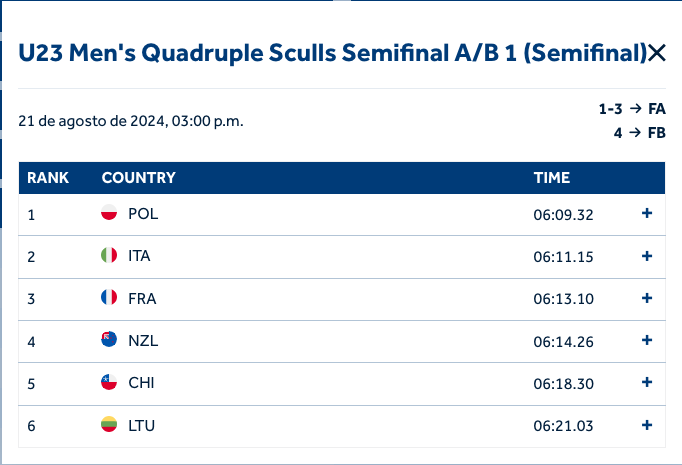Click the Lithuania flag icon
The height and width of the screenshot is (465, 682).
[110, 426]
